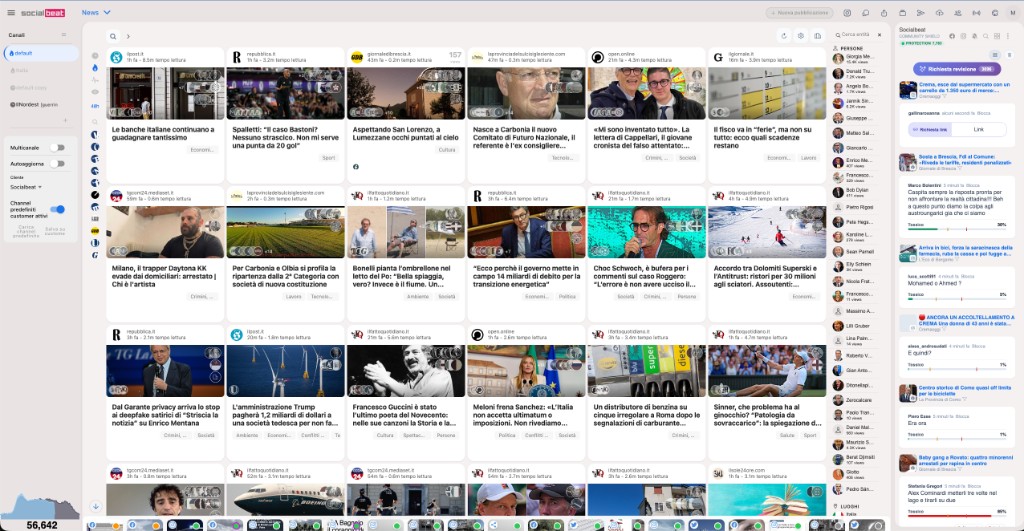Disable Channel predefiniti customer attivi switch
Screen dimensions: 1024x531
[x=57, y=209]
